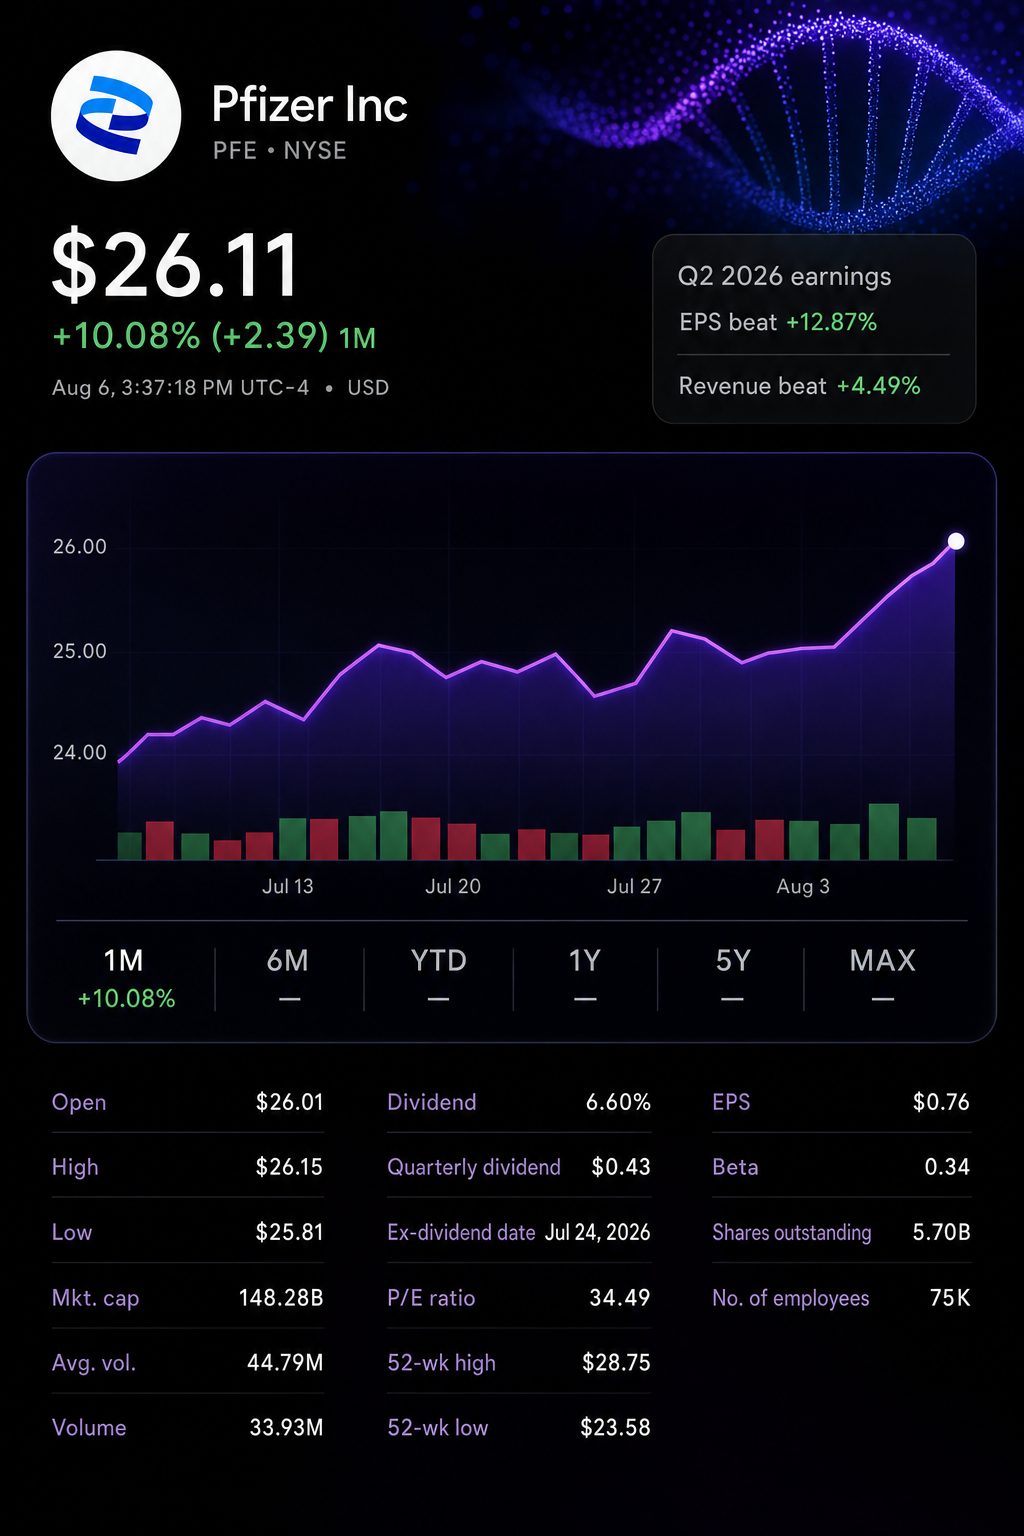Click the 25.00 y-axis label
Screen dimensions: 1024x1536
80,651
